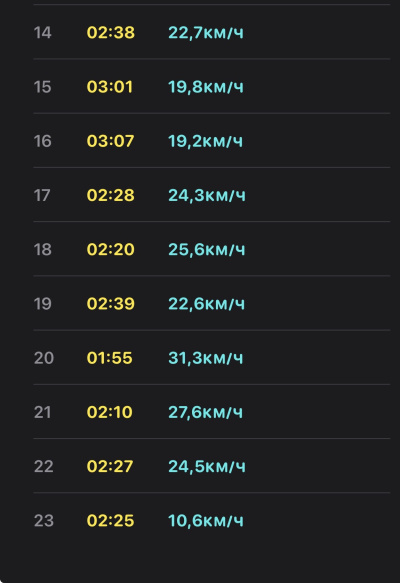Click fastest split time 01:55
The width and height of the screenshot is (400, 583).
click(109, 358)
